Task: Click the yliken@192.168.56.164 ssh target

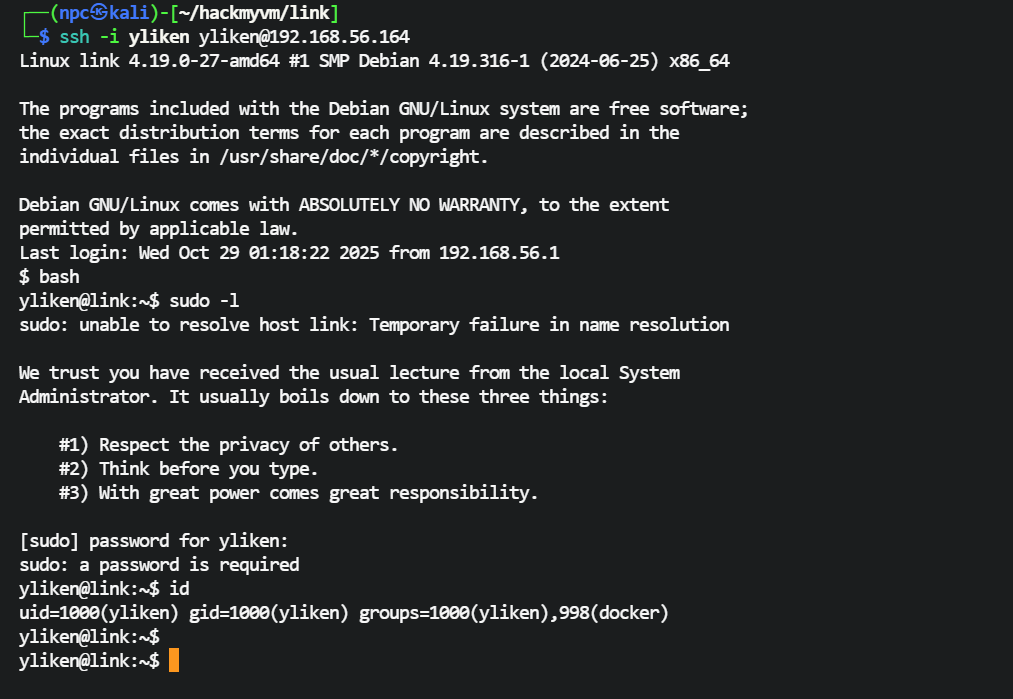Action: 329,37
